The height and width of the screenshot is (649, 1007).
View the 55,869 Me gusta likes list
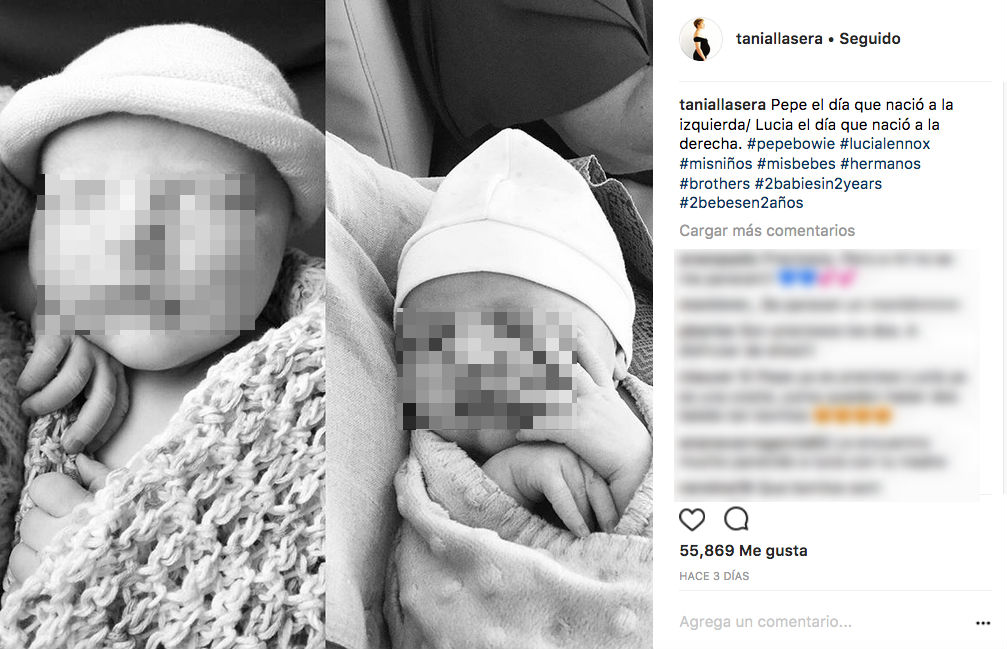pos(743,551)
